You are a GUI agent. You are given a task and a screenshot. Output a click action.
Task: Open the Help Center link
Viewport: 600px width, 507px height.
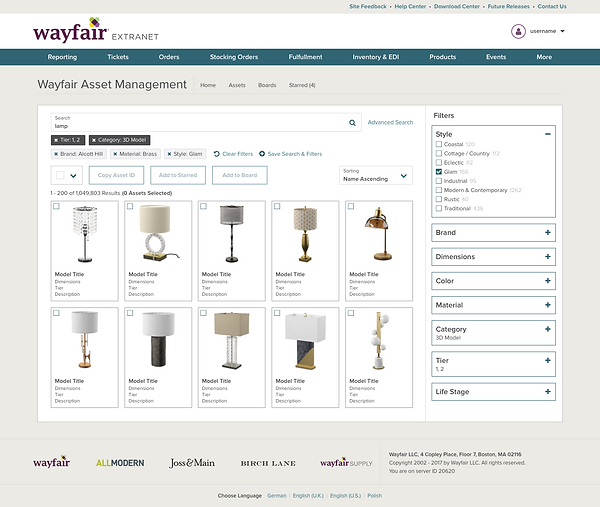[x=410, y=7]
